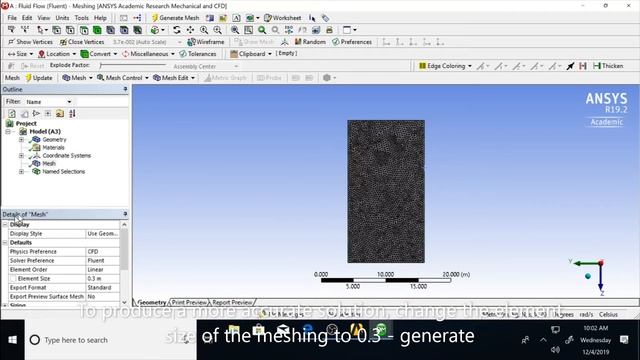Open the Location dropdown

(x=57, y=54)
